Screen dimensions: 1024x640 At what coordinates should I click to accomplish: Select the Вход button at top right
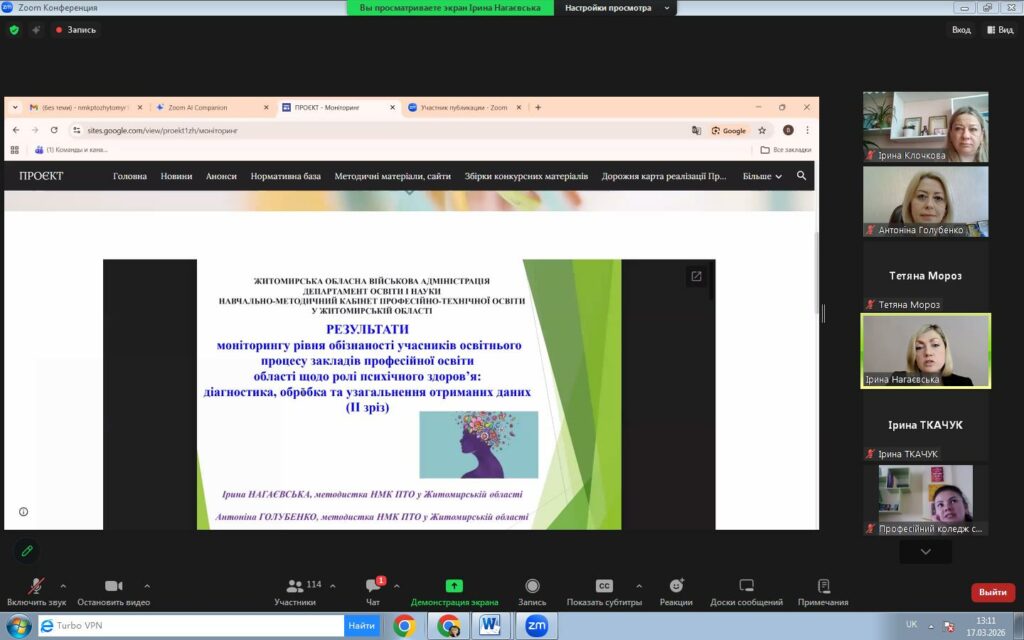(x=961, y=30)
